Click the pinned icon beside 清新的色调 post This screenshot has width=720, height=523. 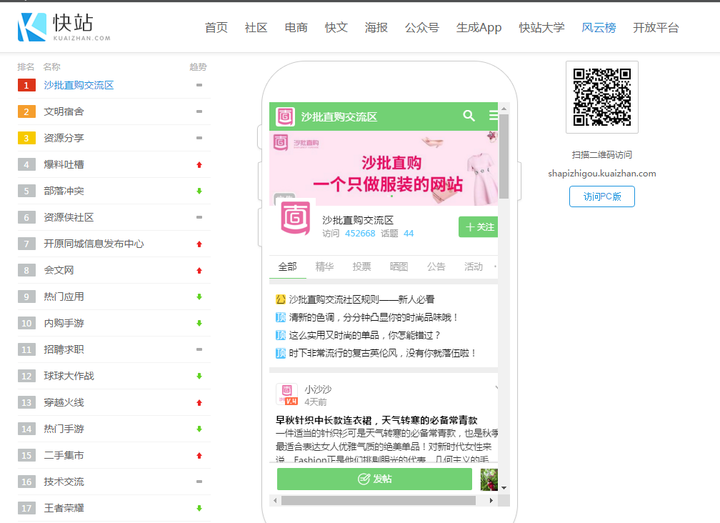click(280, 317)
